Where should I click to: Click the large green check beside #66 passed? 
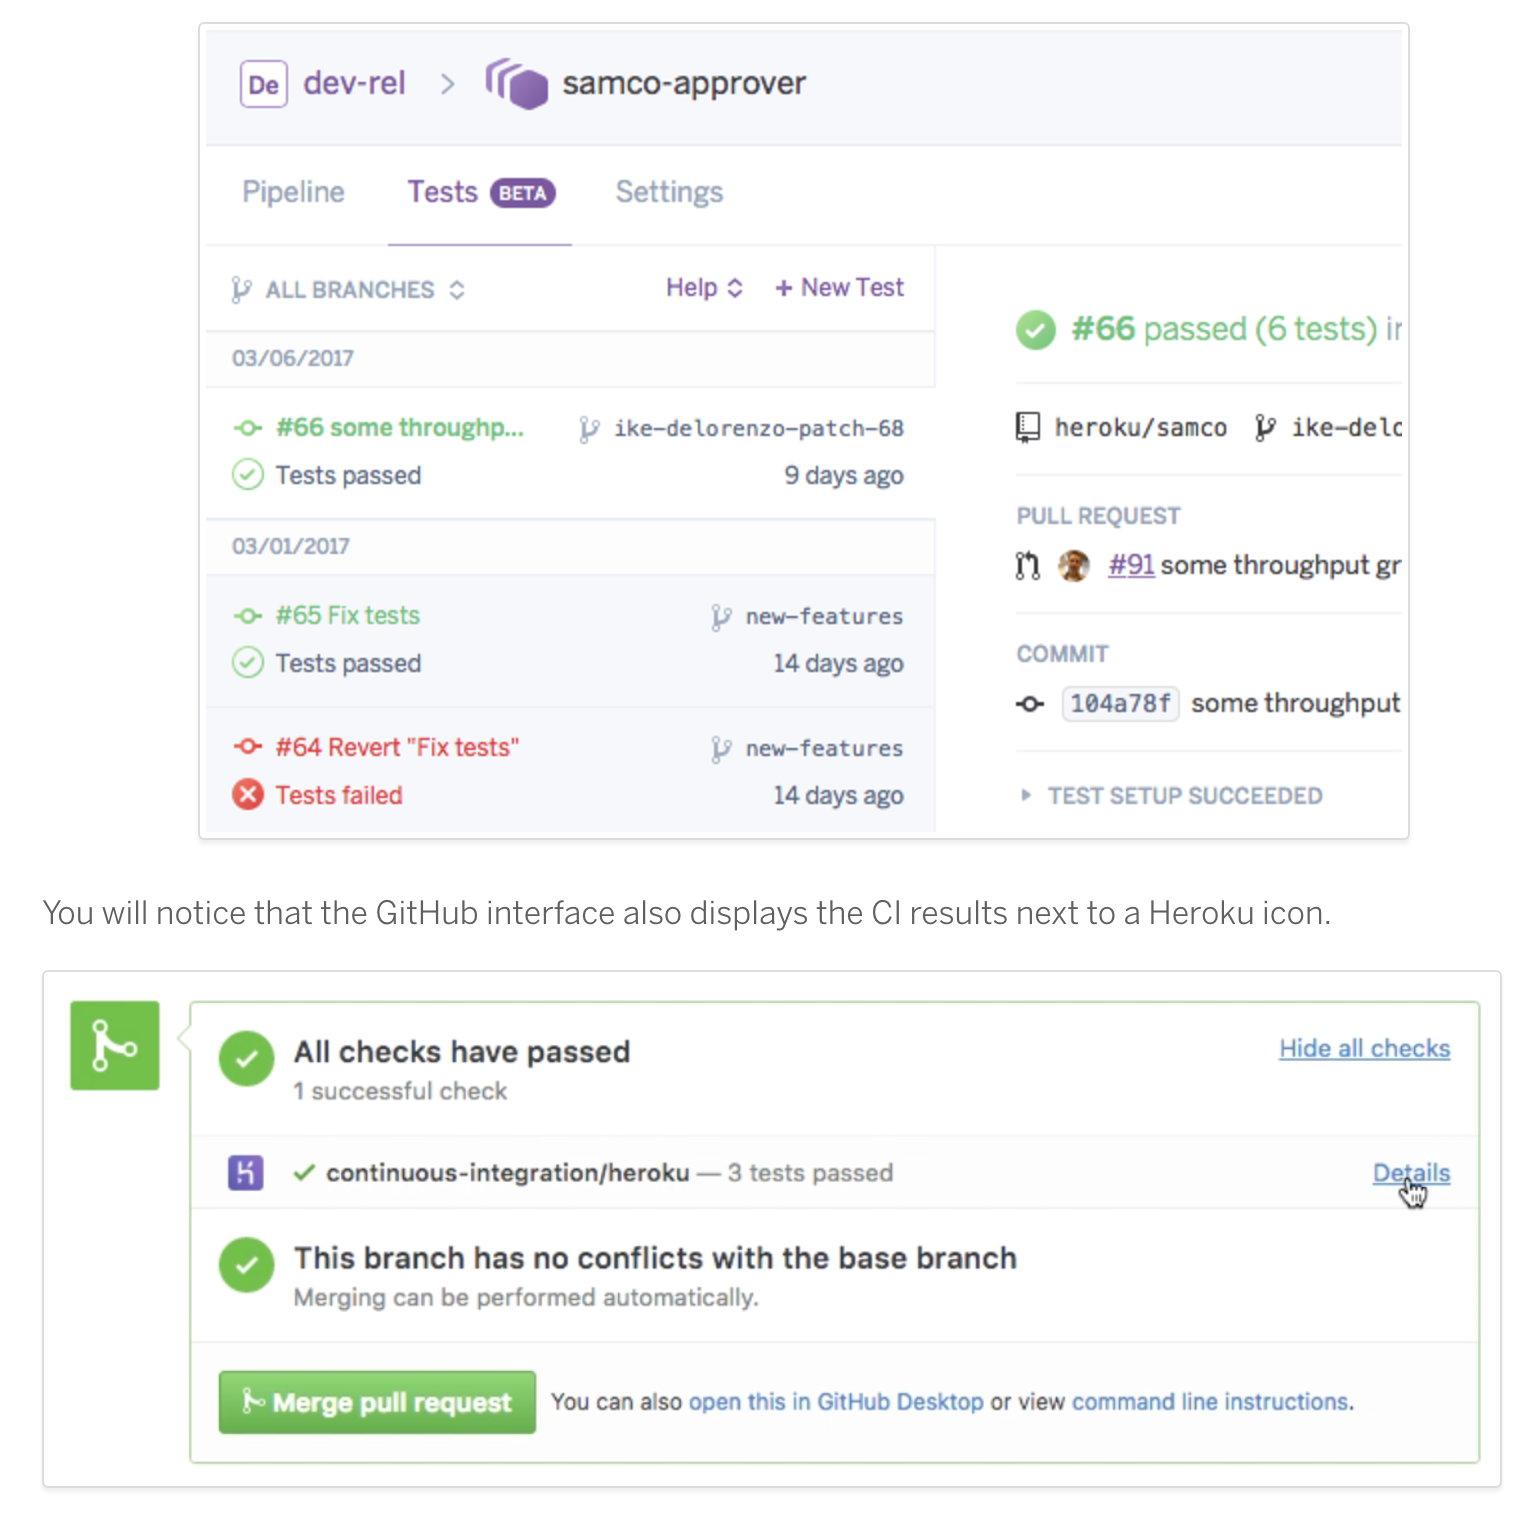coord(1036,330)
